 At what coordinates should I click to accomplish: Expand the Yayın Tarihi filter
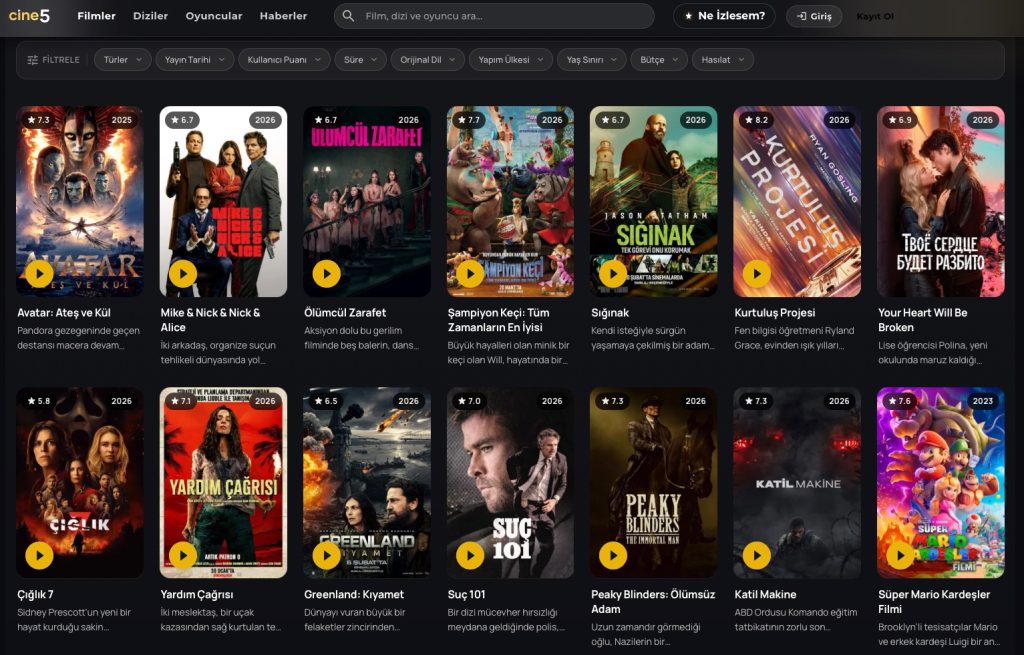(x=195, y=59)
